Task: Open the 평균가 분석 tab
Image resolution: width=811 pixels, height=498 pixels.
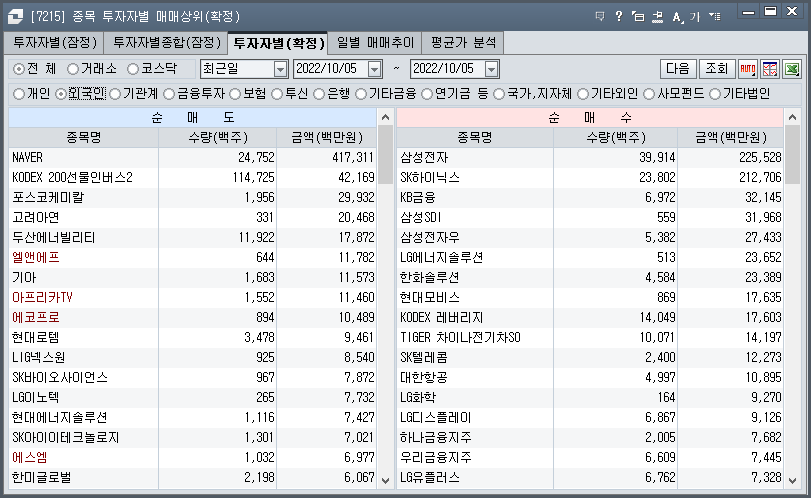Action: pyautogui.click(x=463, y=43)
